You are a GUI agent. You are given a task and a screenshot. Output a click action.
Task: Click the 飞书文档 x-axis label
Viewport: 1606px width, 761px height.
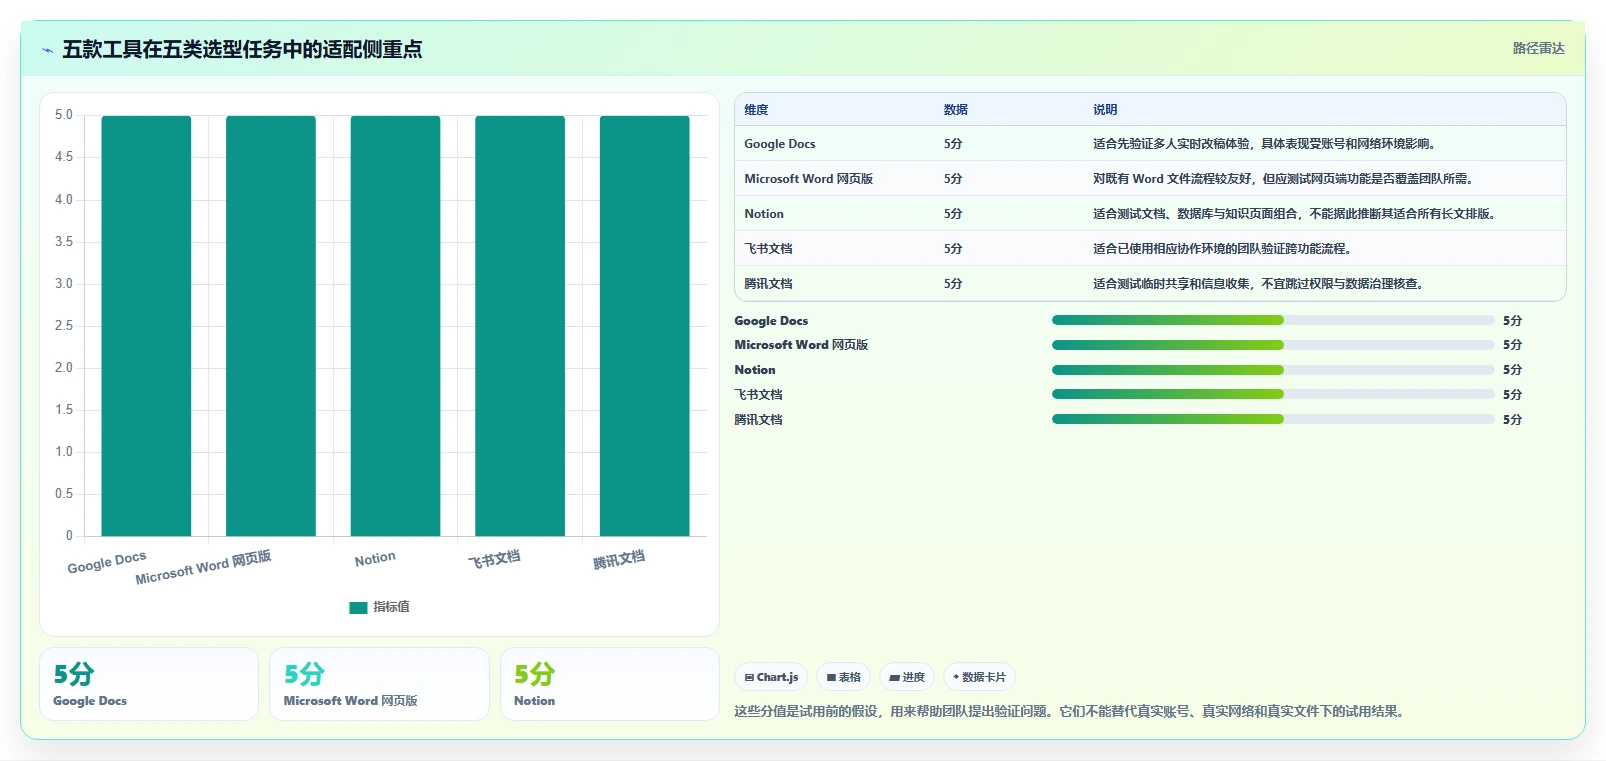(494, 559)
